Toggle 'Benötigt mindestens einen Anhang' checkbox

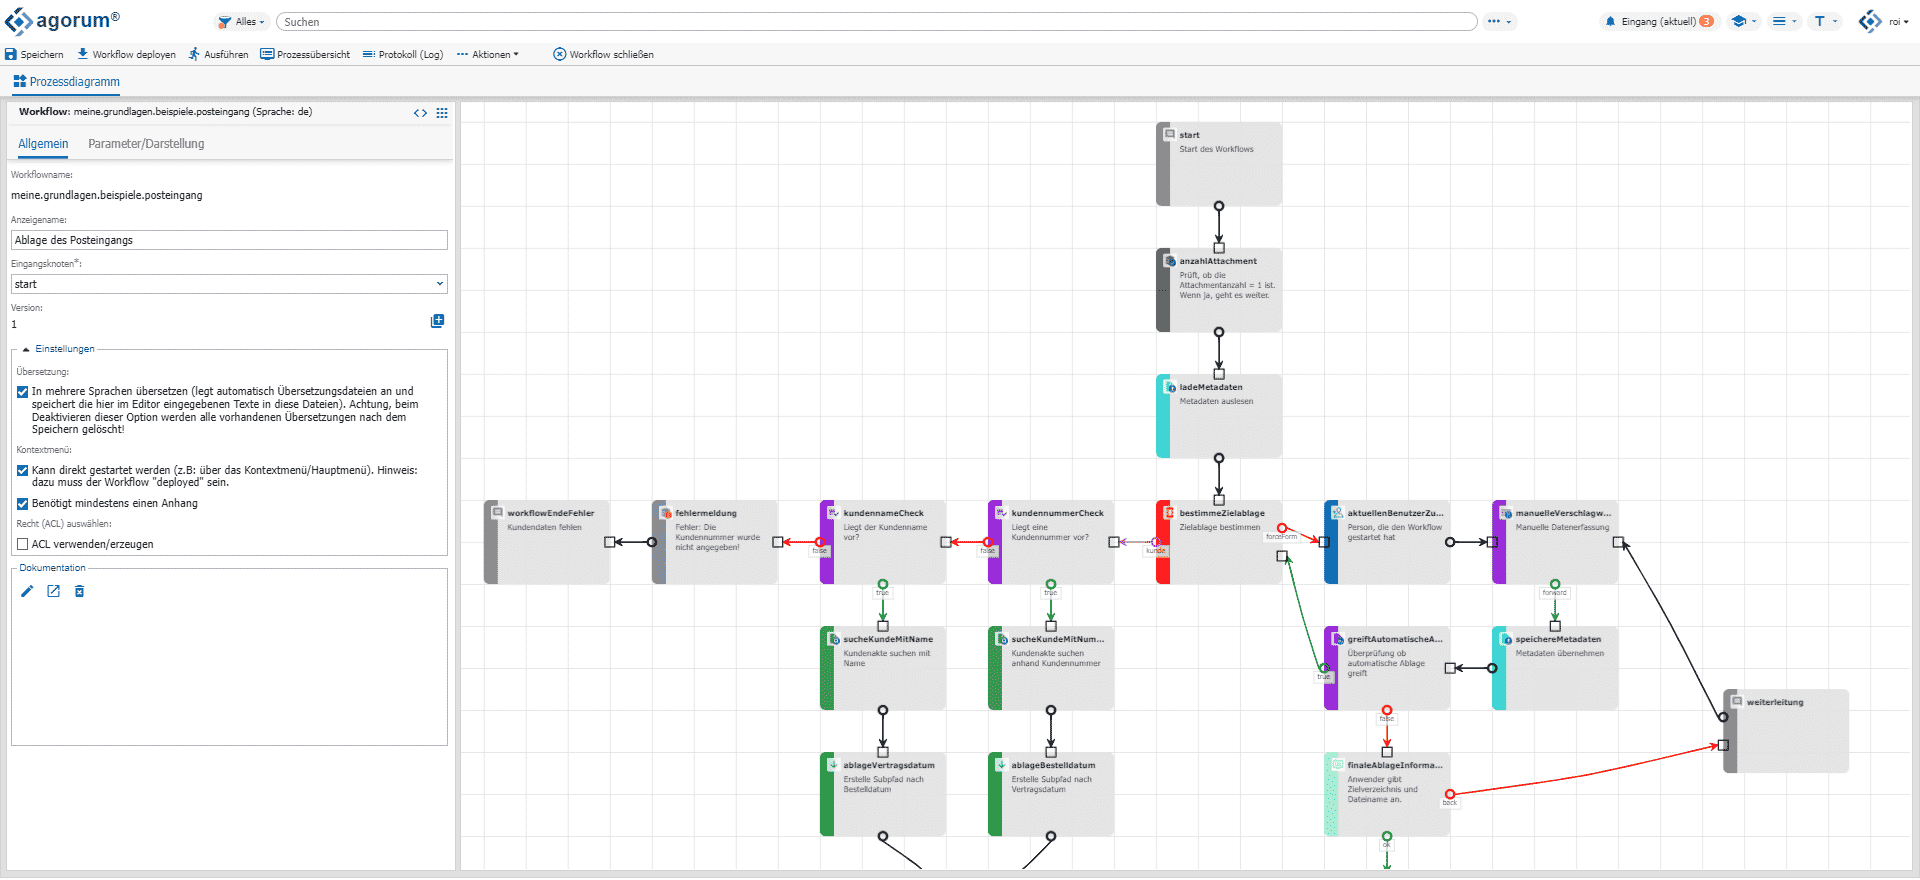(x=22, y=504)
